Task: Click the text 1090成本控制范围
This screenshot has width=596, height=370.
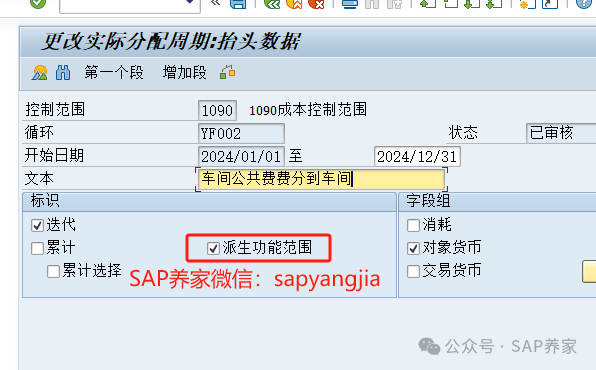Action: coord(308,110)
